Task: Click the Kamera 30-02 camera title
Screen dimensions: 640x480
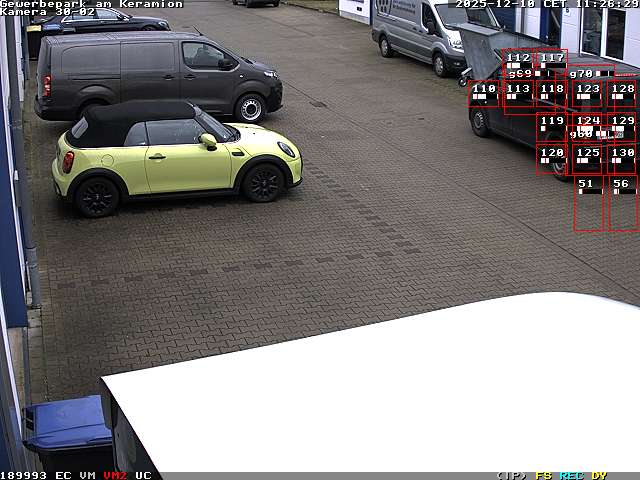Action: 48,12
